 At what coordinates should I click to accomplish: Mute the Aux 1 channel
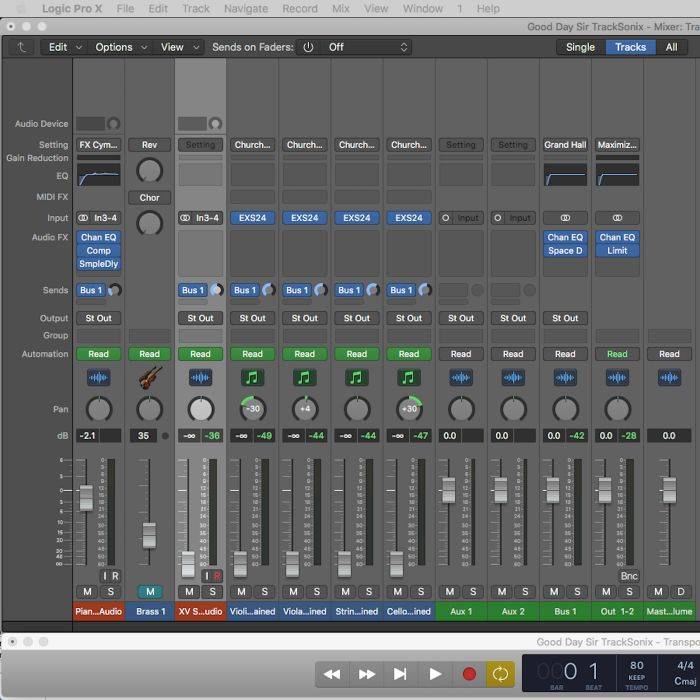click(x=450, y=592)
